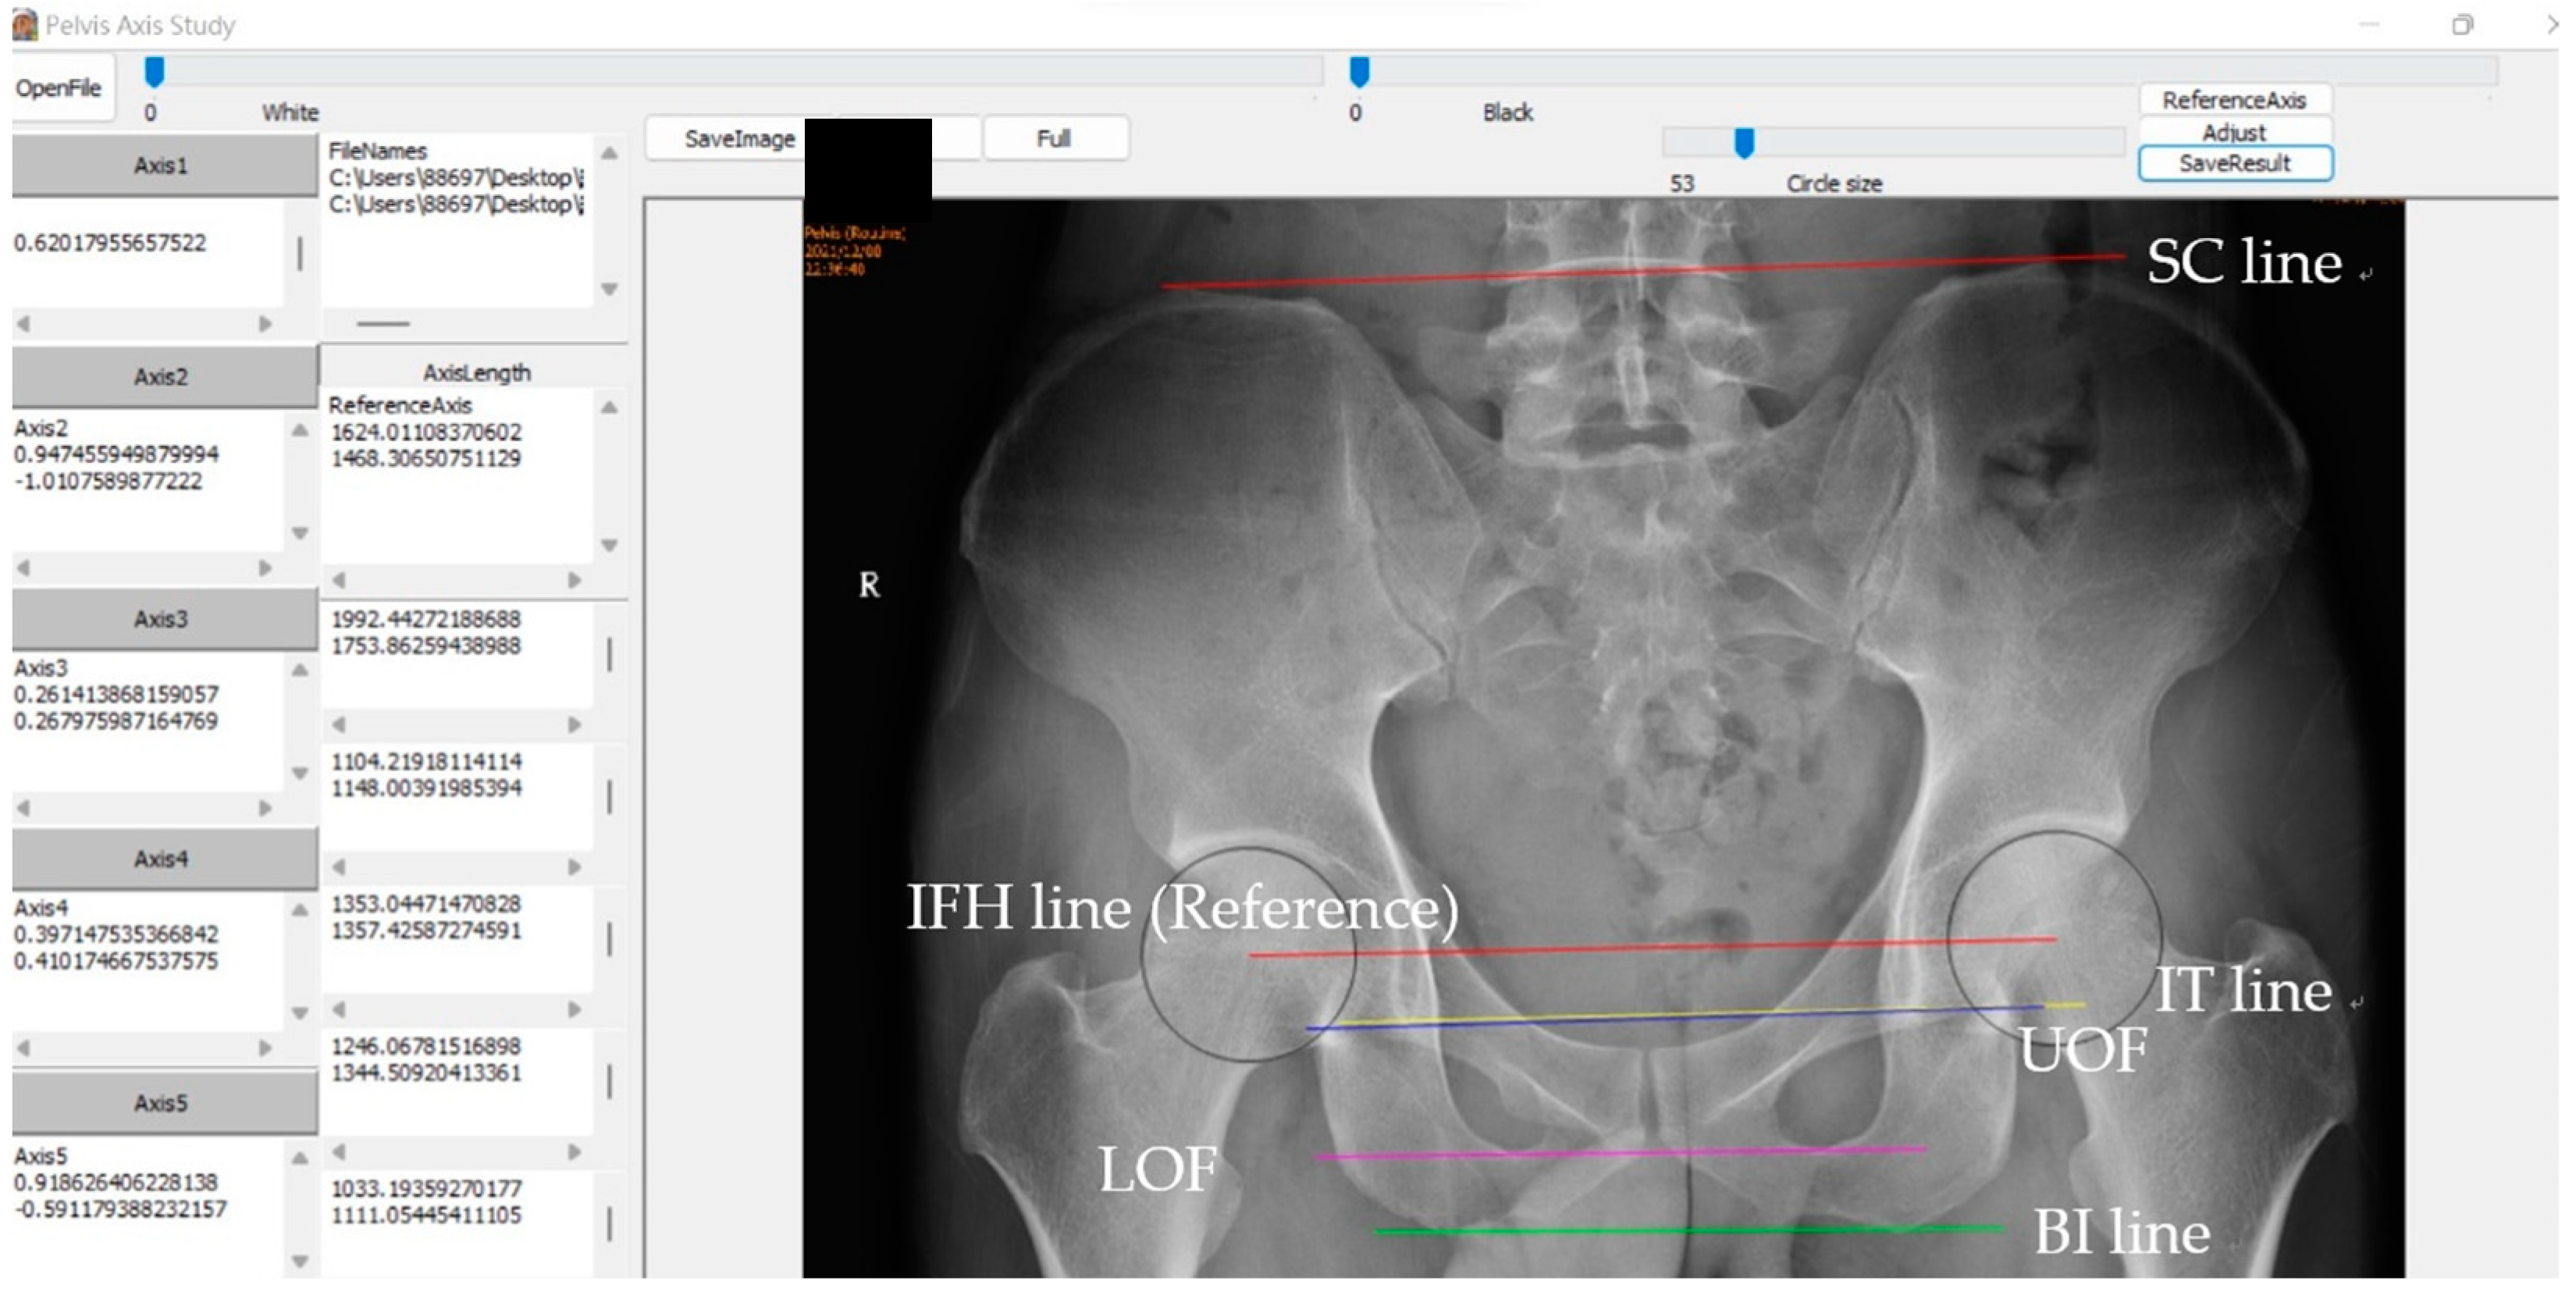
Task: Click the value 1353.04471470828
Action: tap(426, 904)
